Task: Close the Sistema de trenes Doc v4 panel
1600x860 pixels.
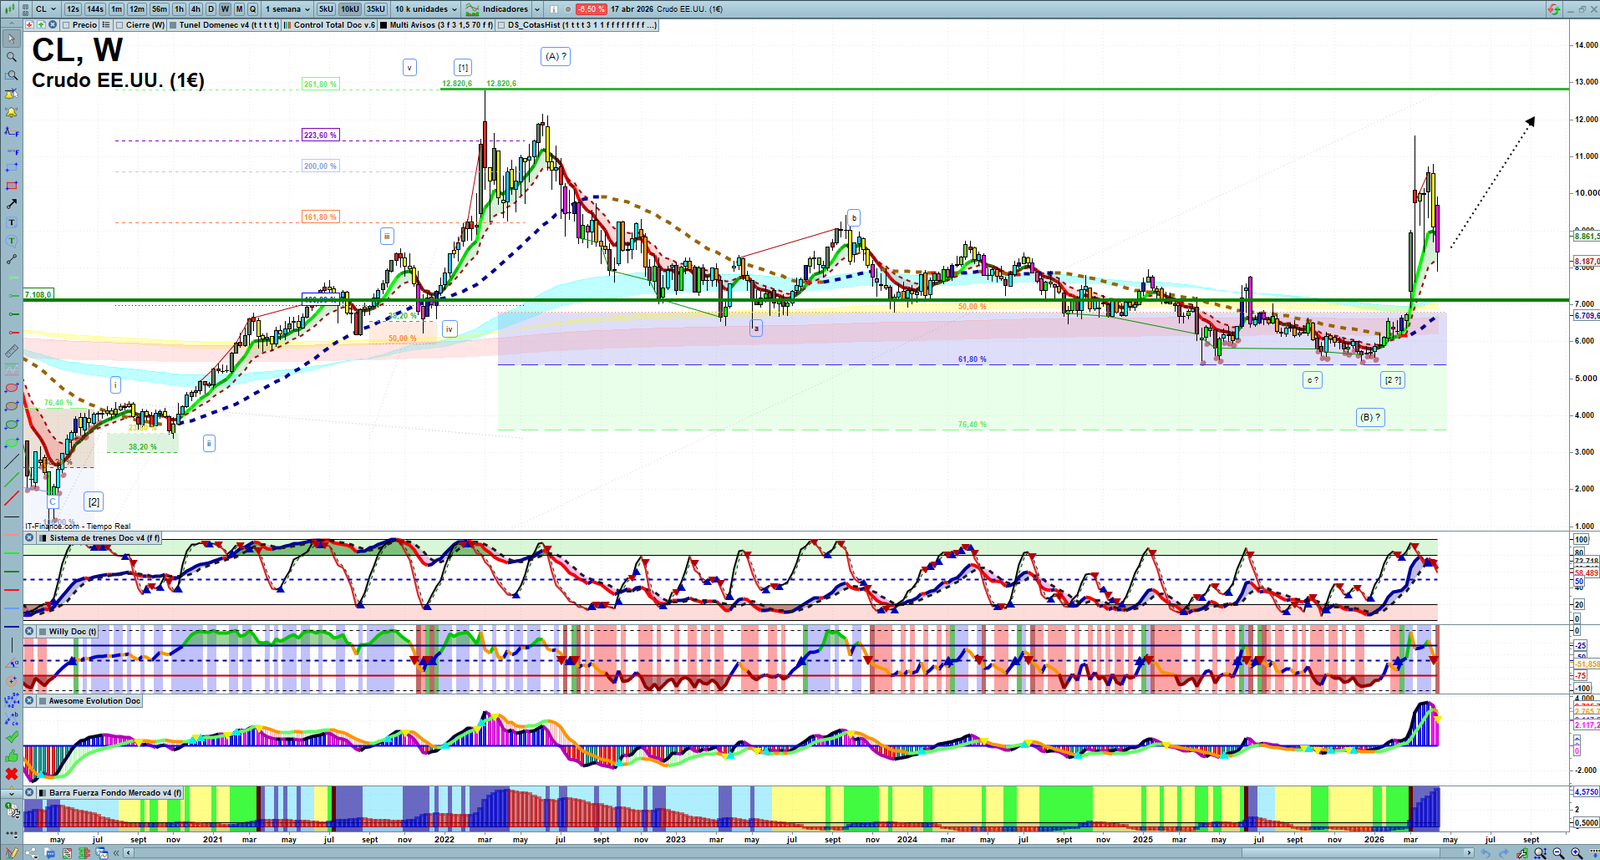Action: click(x=30, y=538)
